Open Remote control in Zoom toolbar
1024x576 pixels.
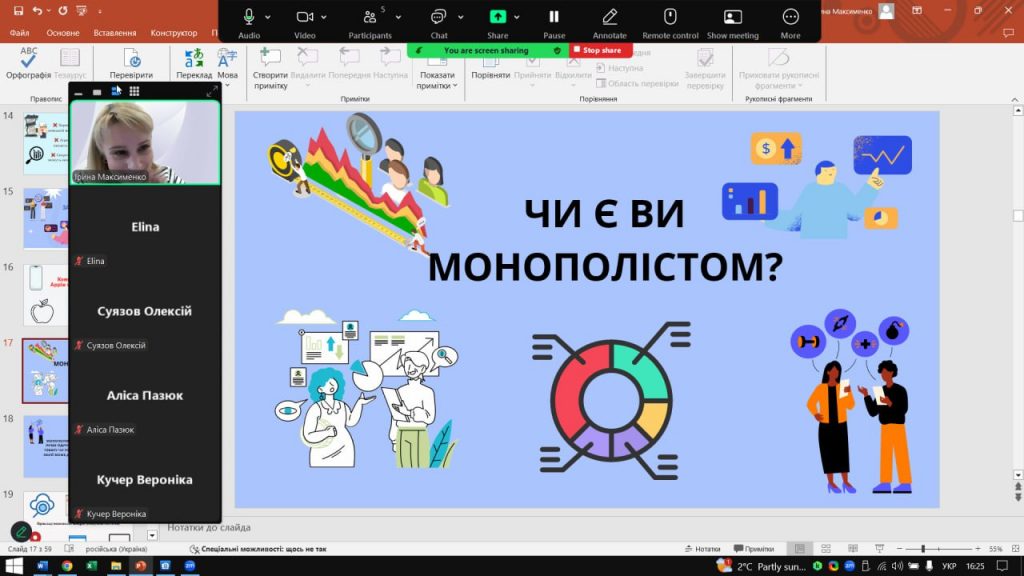click(x=670, y=18)
